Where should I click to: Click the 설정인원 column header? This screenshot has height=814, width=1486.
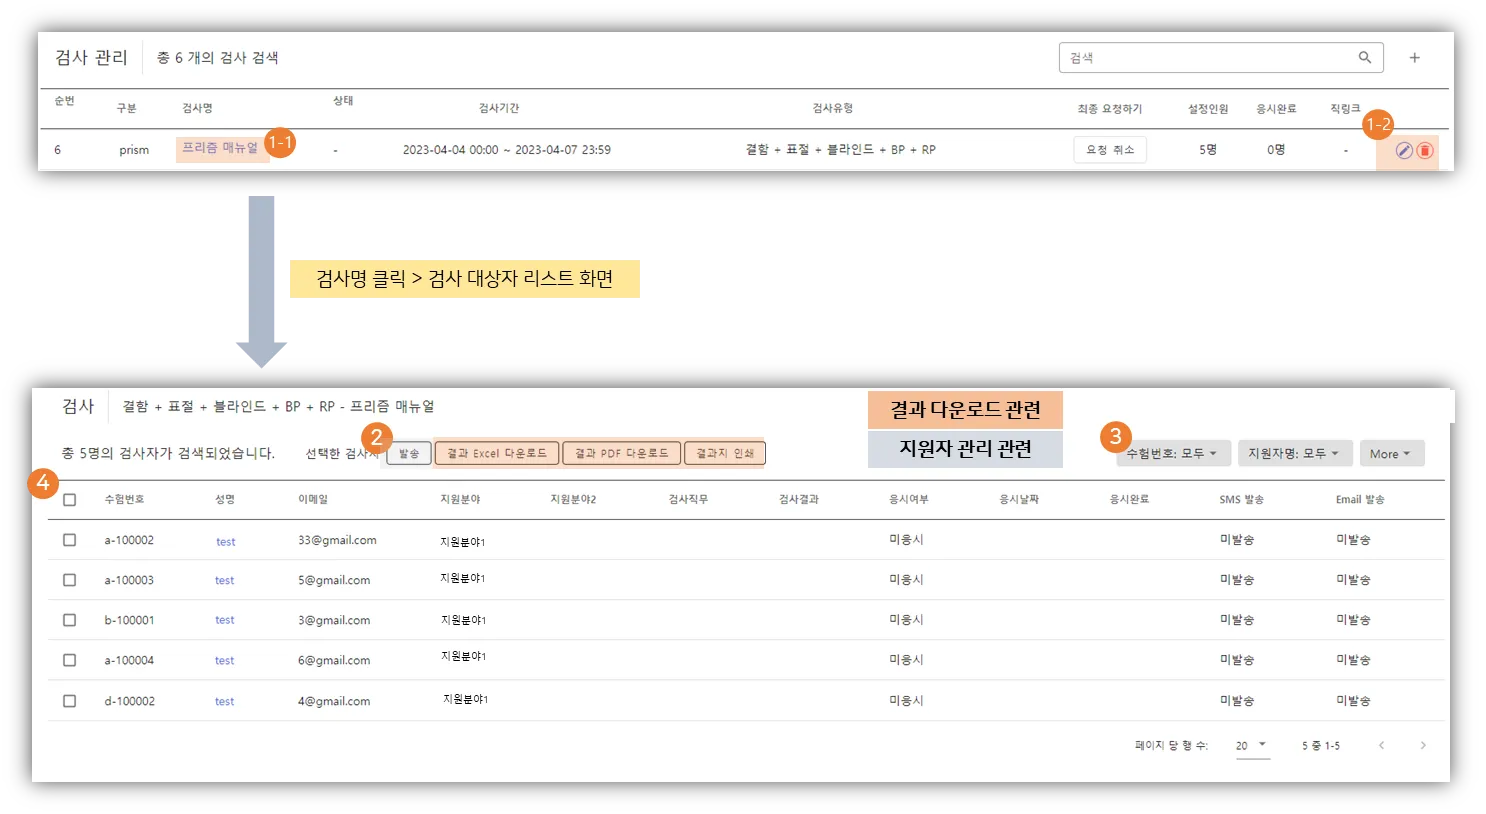pos(1208,109)
